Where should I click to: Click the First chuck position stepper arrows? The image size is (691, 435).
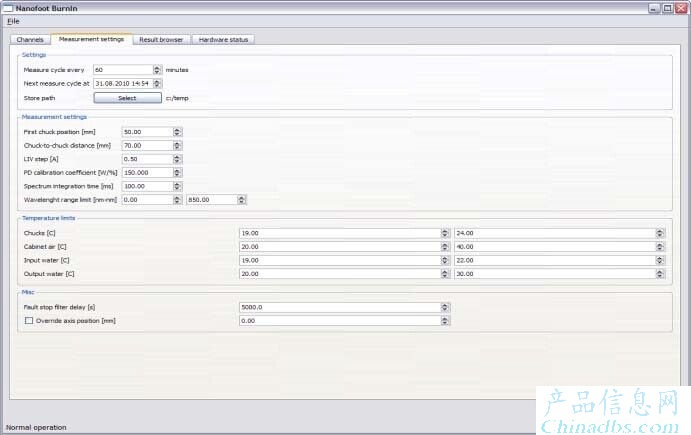(x=177, y=132)
